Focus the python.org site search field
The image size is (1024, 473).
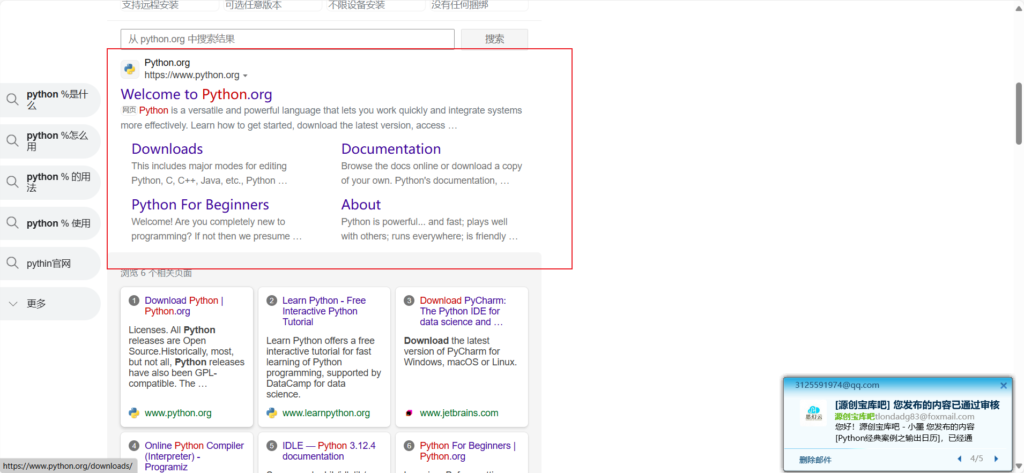pos(287,39)
